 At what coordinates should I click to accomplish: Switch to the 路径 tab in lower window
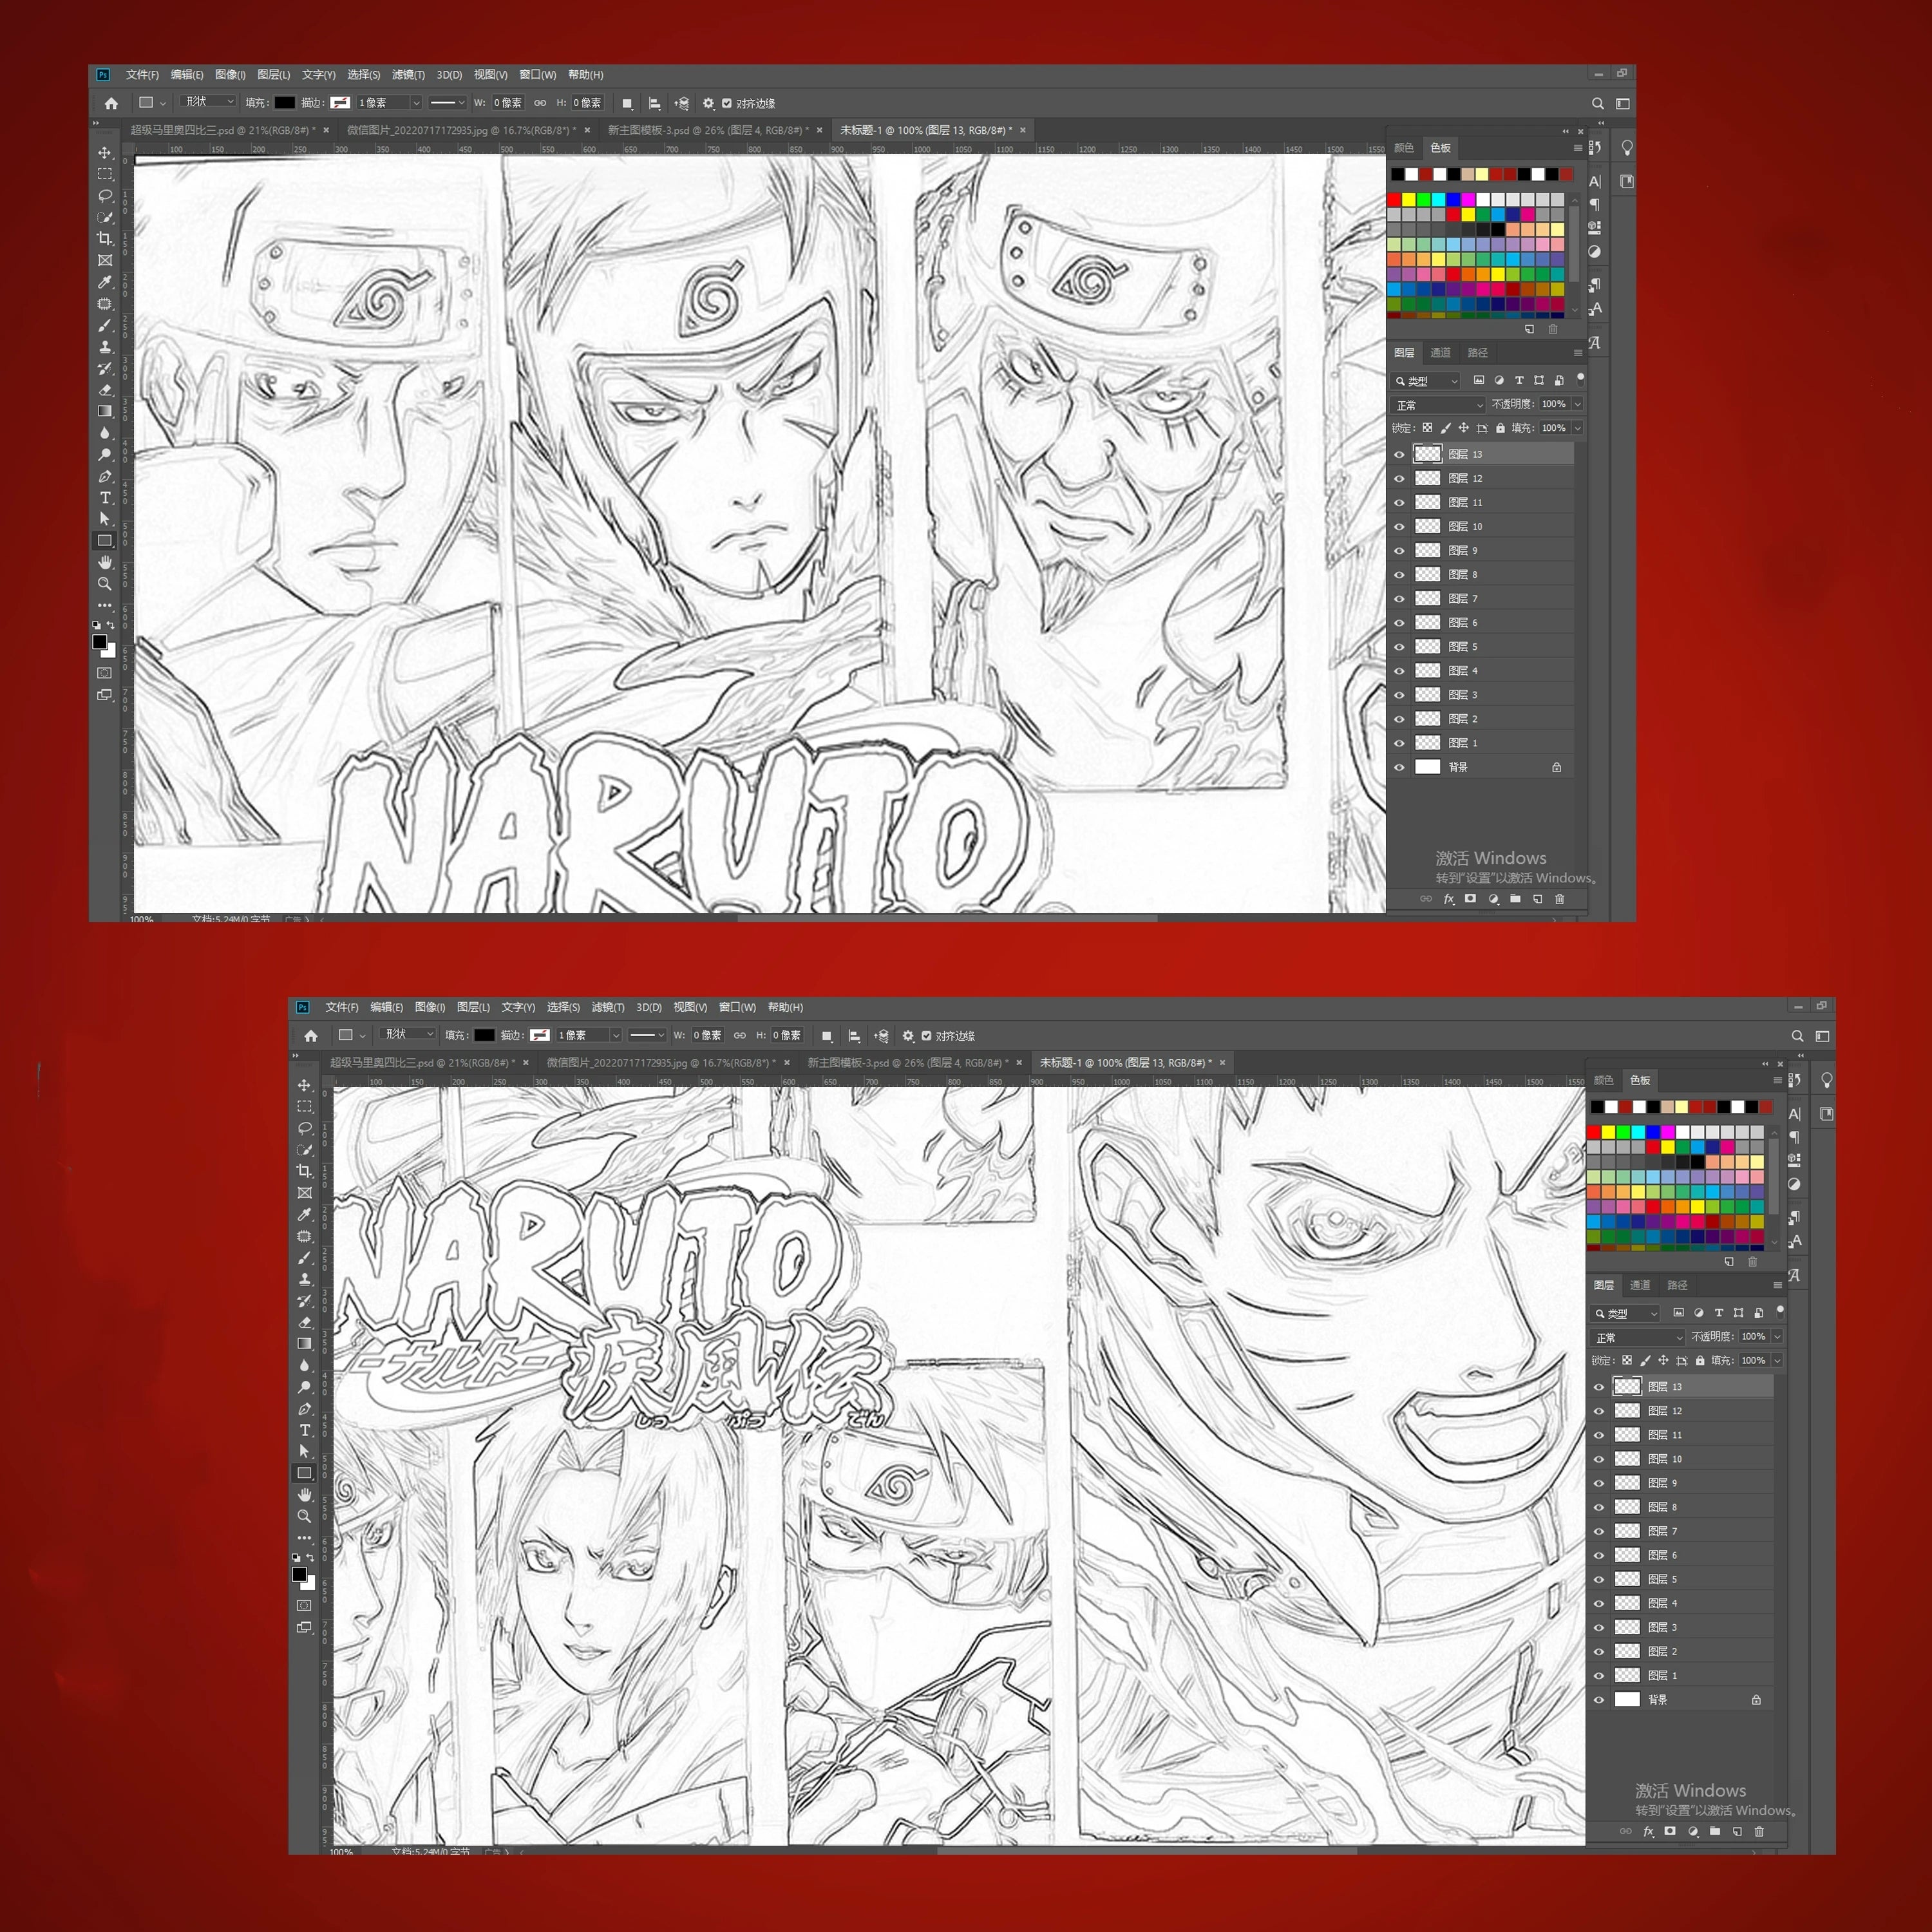point(1677,1285)
